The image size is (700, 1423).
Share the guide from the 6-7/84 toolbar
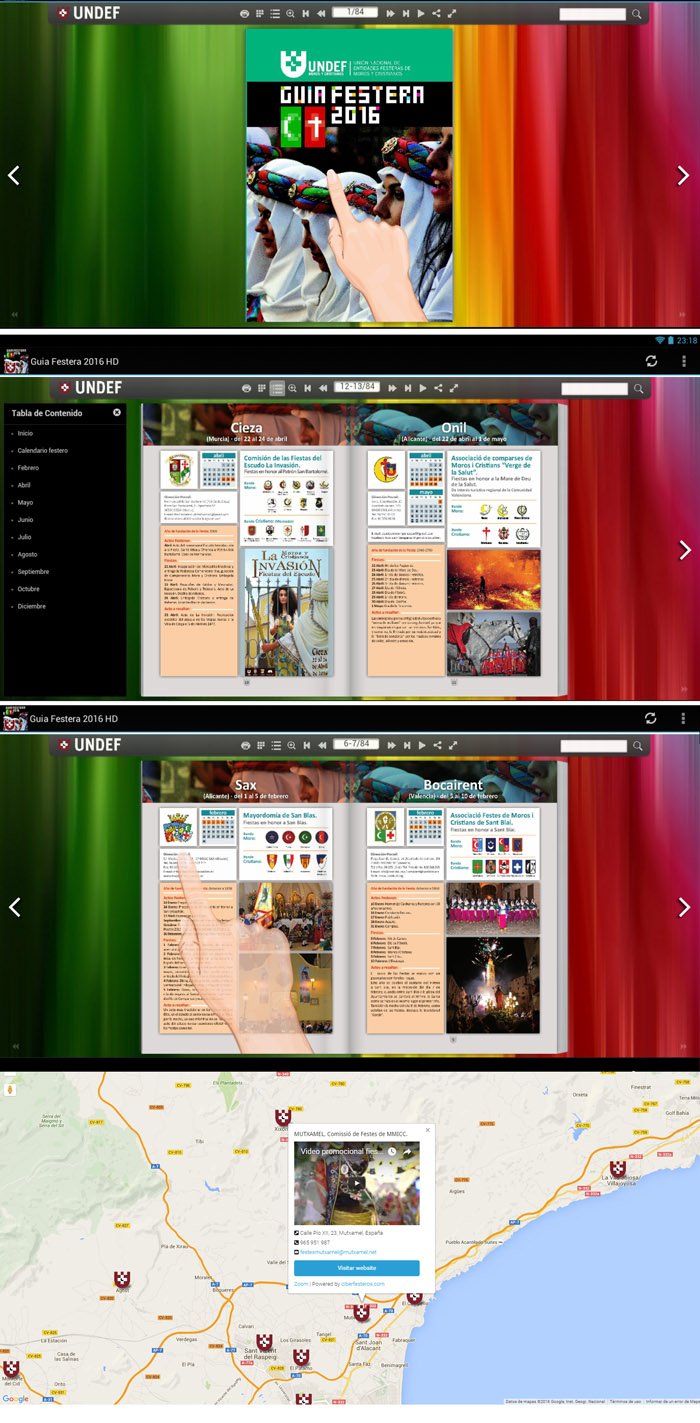tap(437, 746)
